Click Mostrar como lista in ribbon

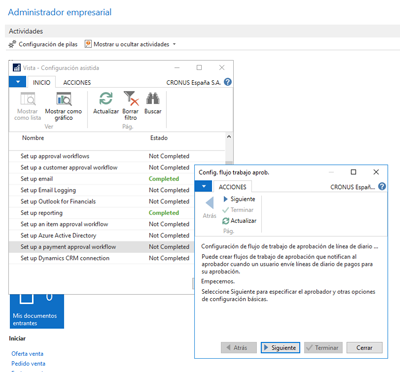(x=28, y=106)
